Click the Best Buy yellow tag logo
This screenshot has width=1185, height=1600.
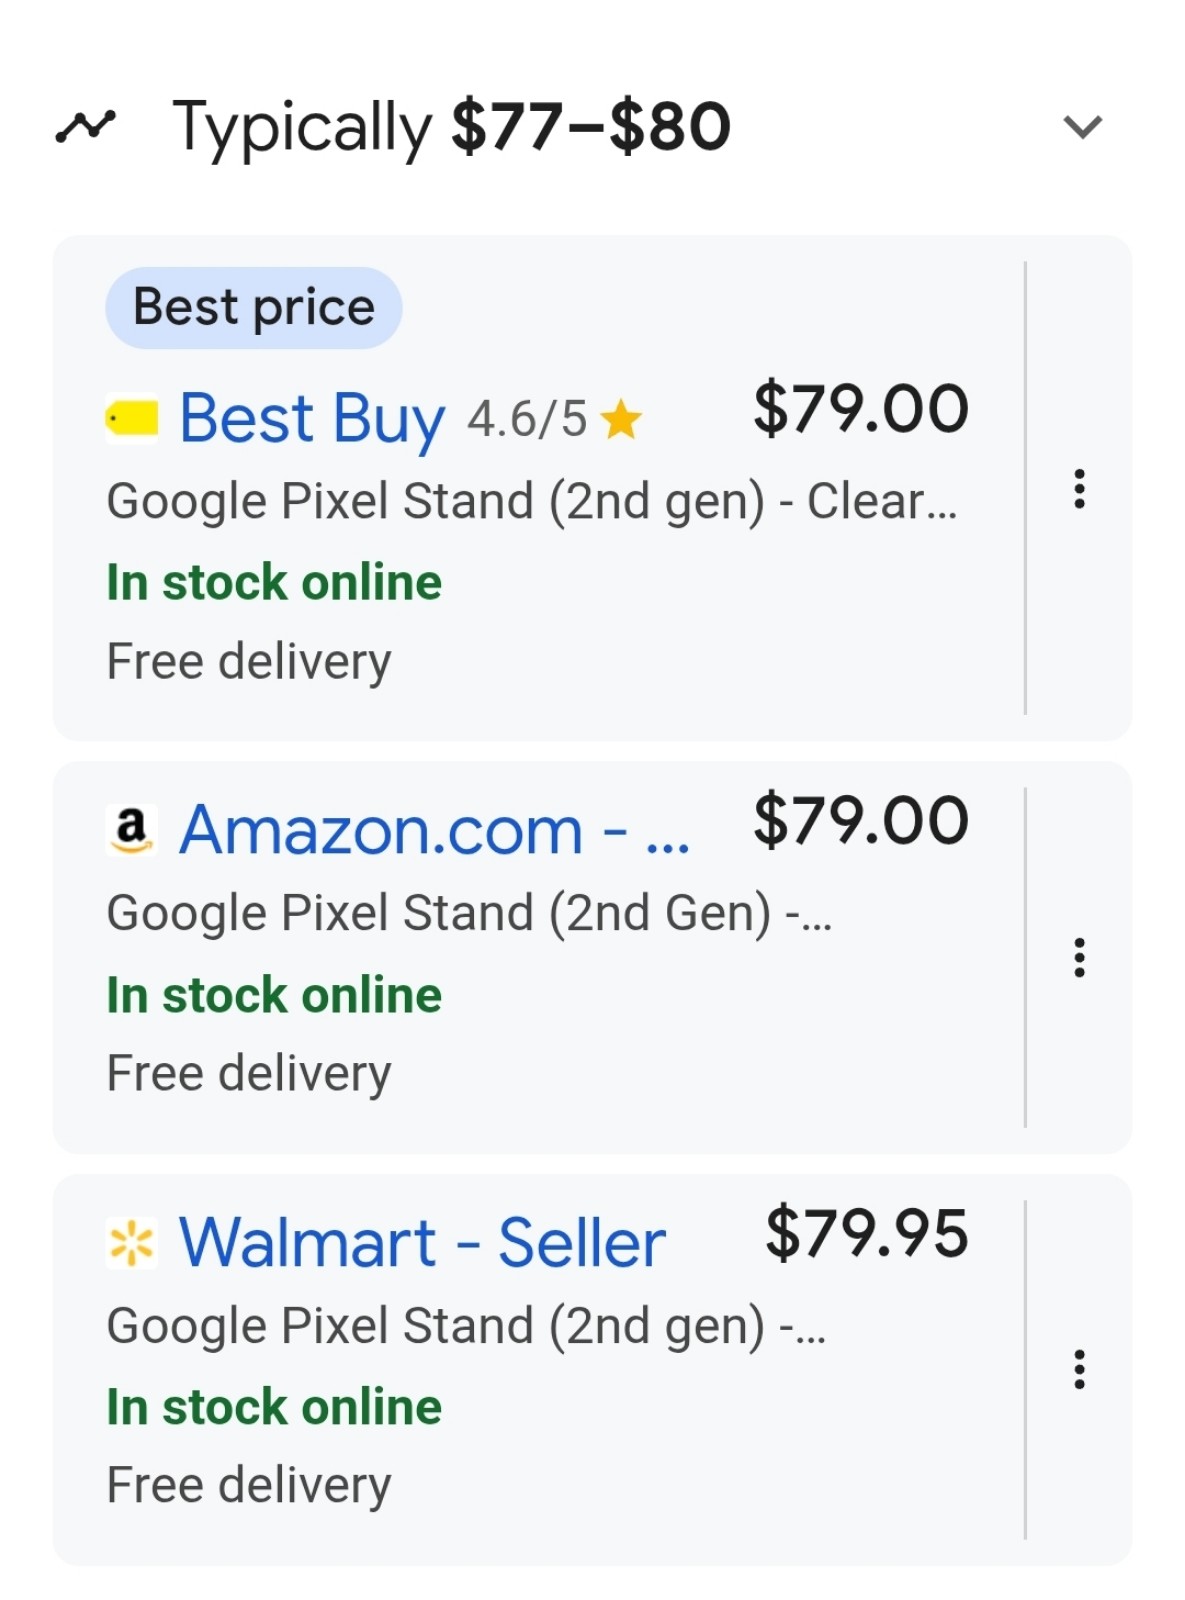point(132,418)
